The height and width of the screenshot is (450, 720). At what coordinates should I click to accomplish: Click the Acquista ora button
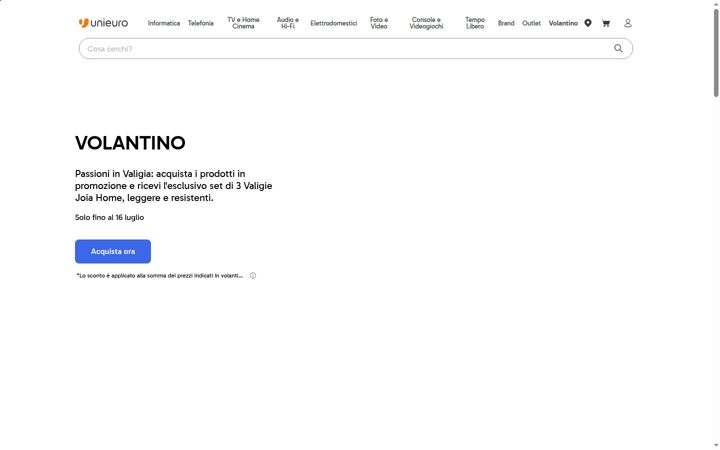coord(113,251)
